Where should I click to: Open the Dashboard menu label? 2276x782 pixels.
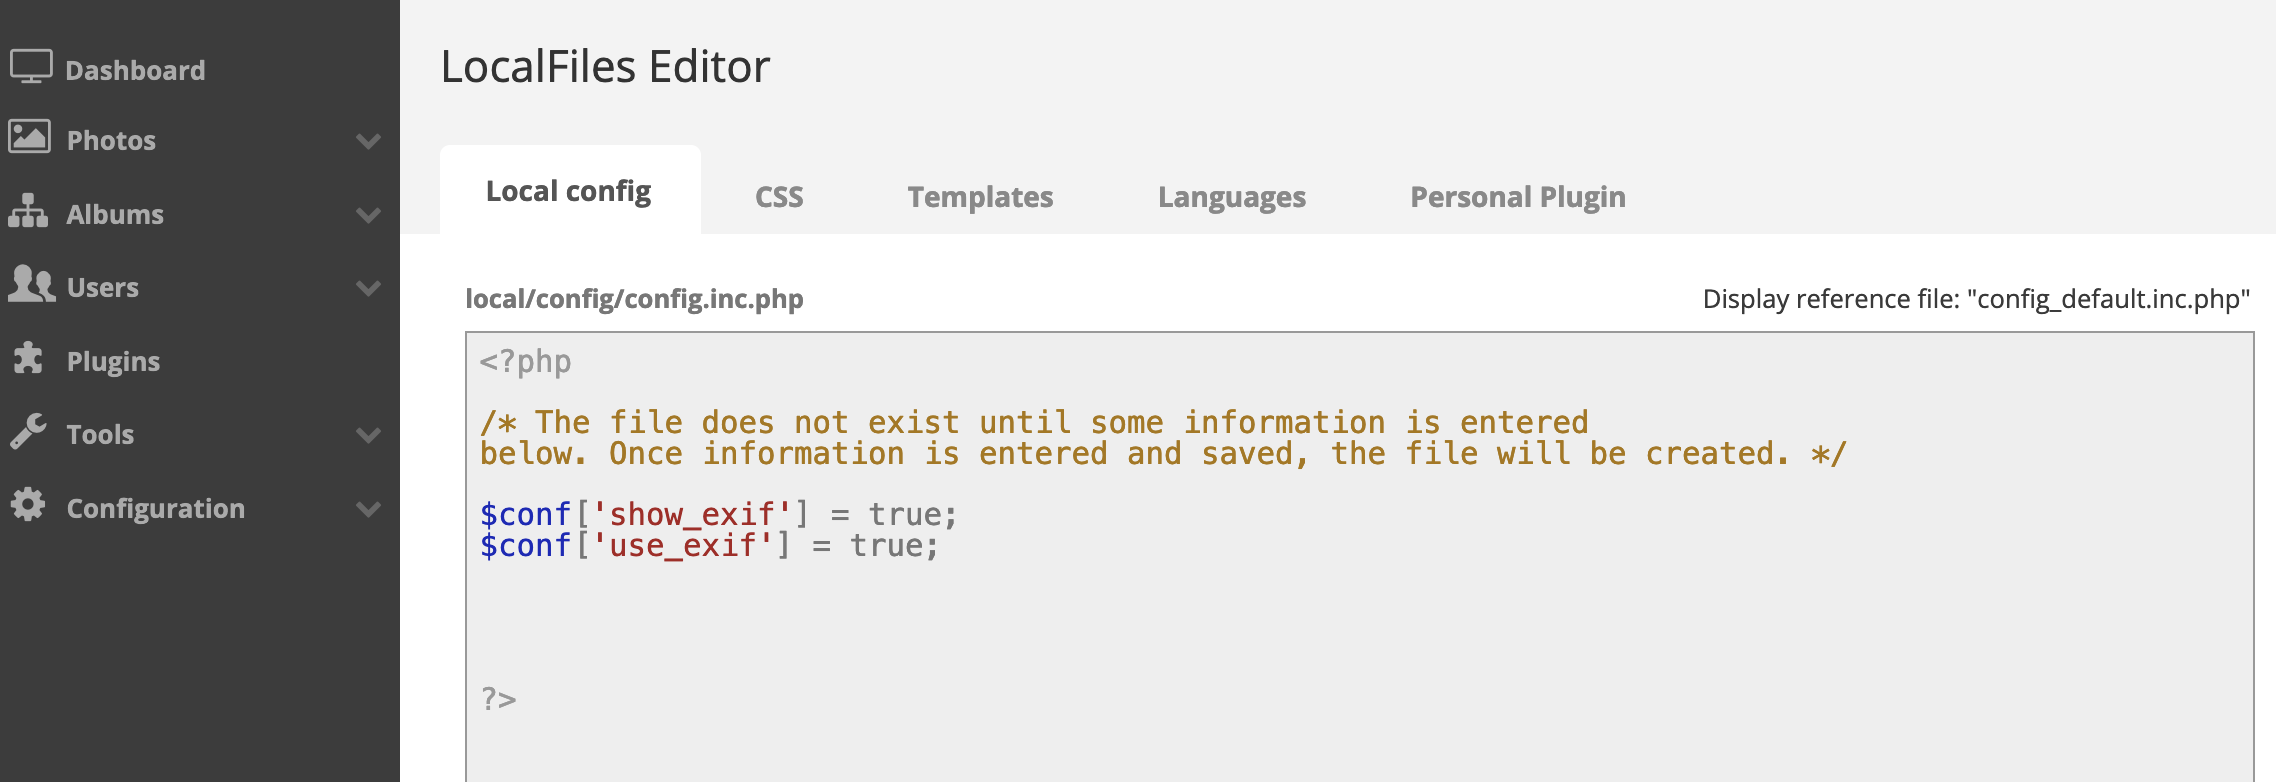135,70
